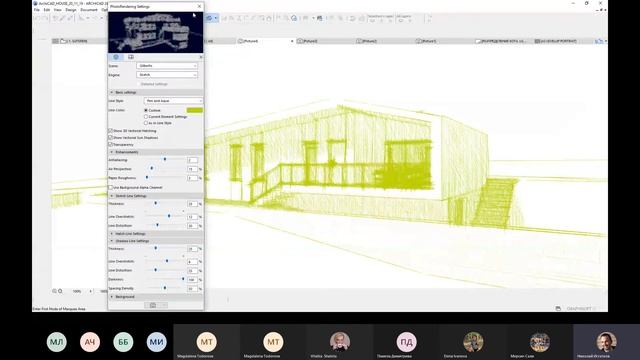Click Sketch Line Overstretch slider handle
Viewport: 640px width, 360px height.
[x=169, y=216]
